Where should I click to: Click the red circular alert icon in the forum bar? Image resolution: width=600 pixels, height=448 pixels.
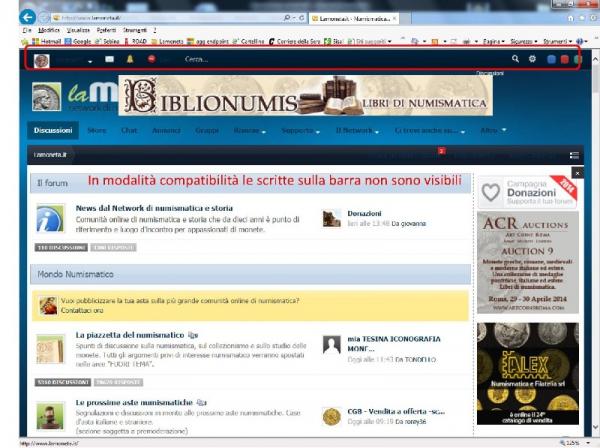[152, 59]
